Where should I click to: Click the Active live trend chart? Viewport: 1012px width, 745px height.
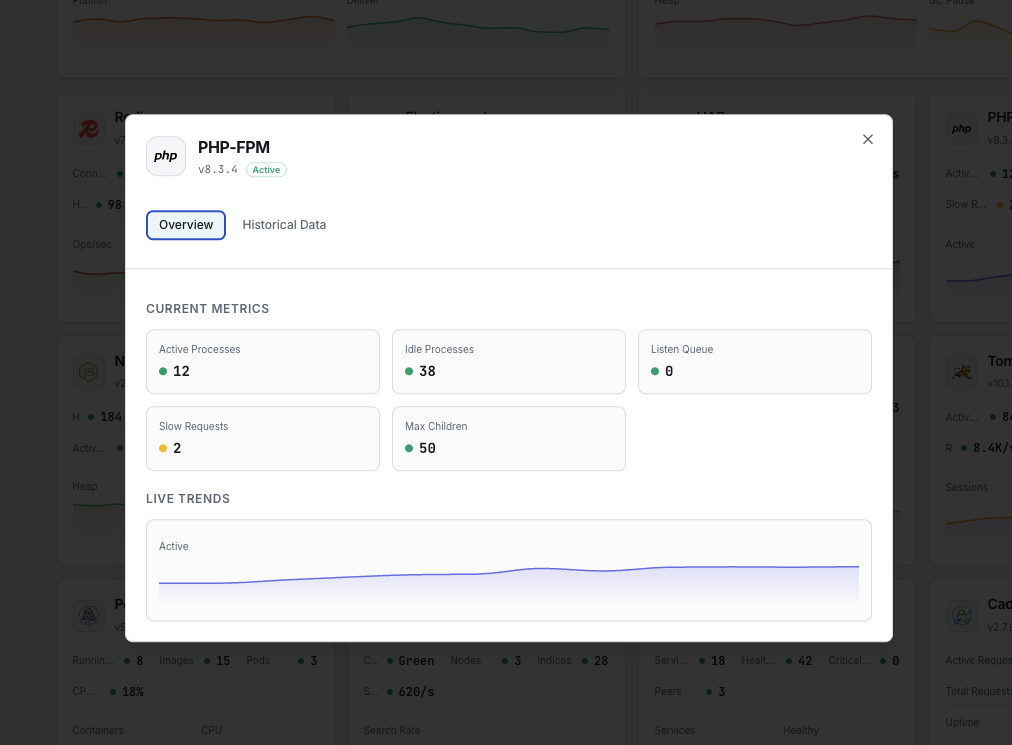[x=508, y=570]
